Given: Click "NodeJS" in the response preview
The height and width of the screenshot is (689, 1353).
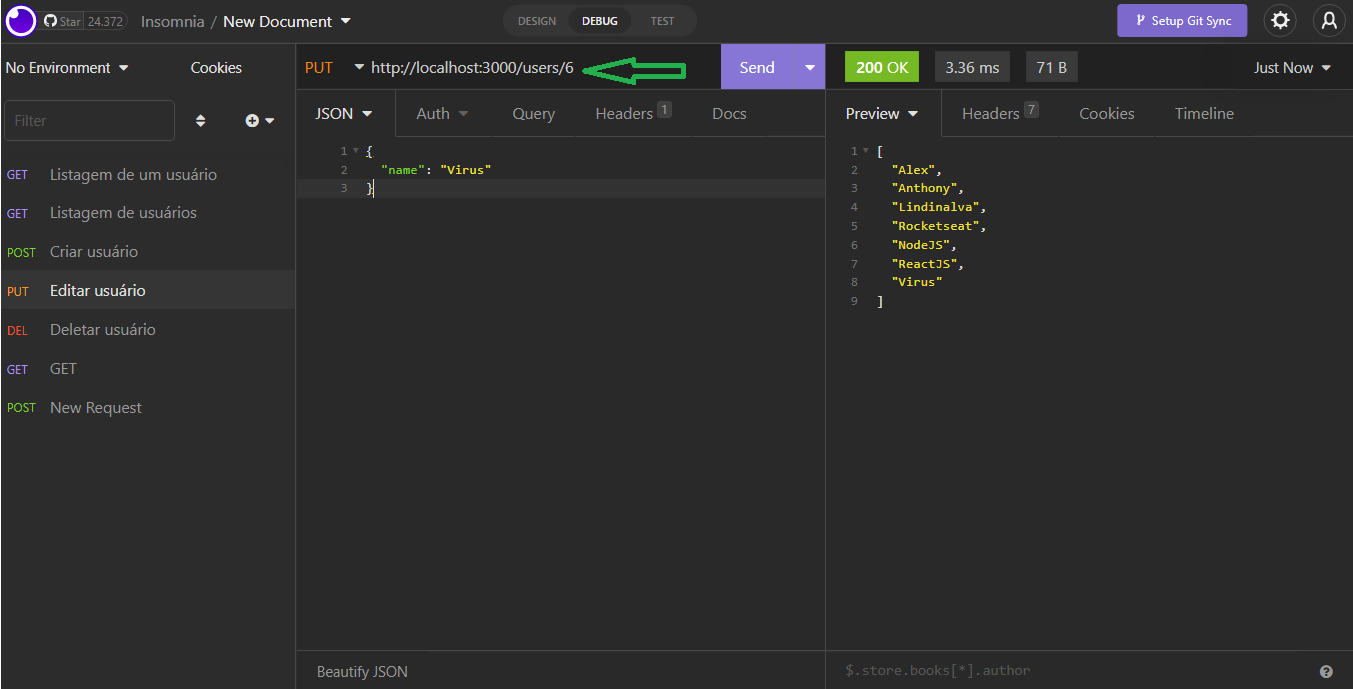Looking at the screenshot, I should tap(921, 245).
